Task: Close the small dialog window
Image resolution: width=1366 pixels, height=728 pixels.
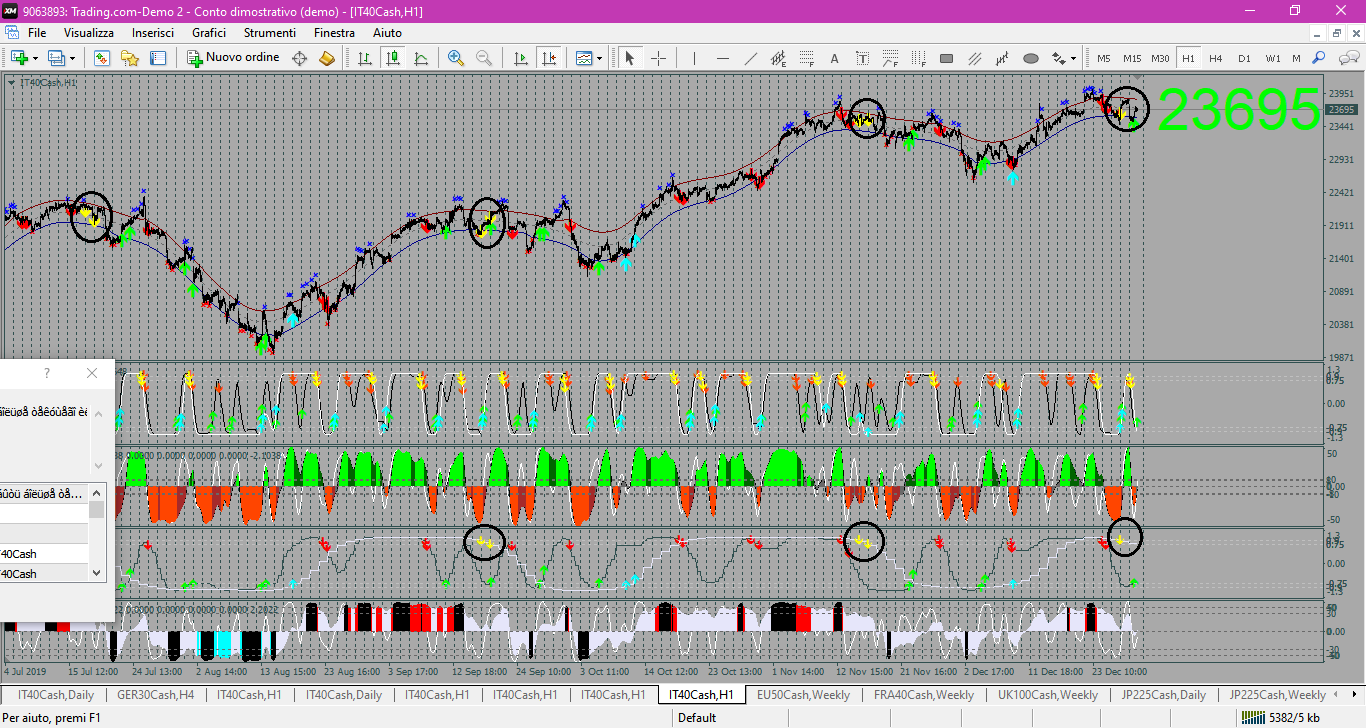Action: point(92,373)
